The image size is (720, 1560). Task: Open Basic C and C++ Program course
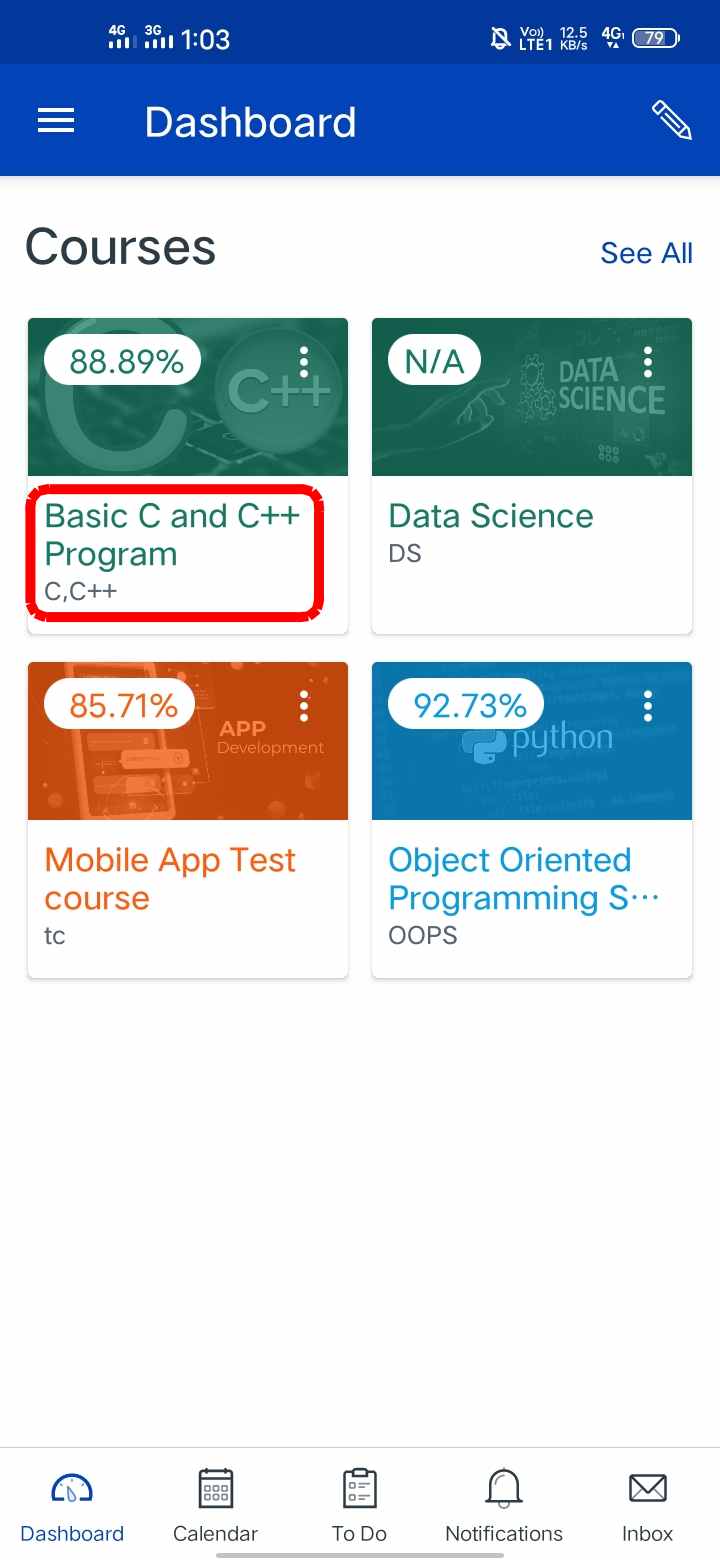172,535
